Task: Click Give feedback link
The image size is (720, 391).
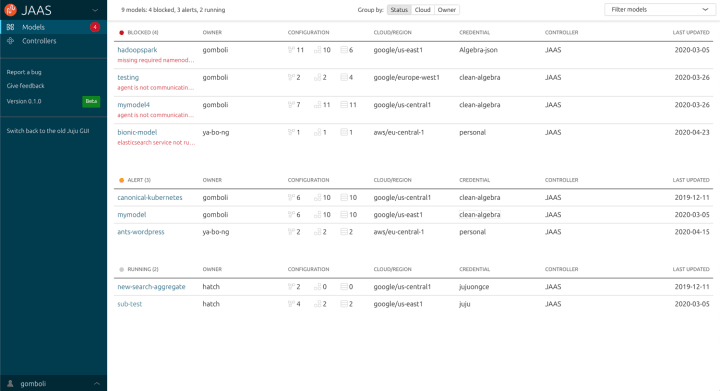Action: point(25,86)
